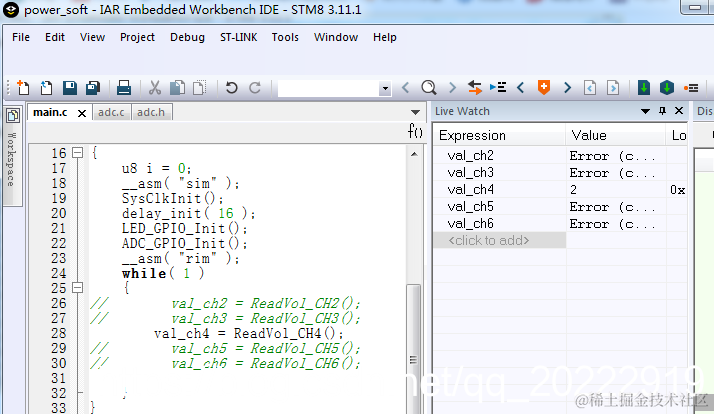Switch to the adc.c tab

point(111,112)
